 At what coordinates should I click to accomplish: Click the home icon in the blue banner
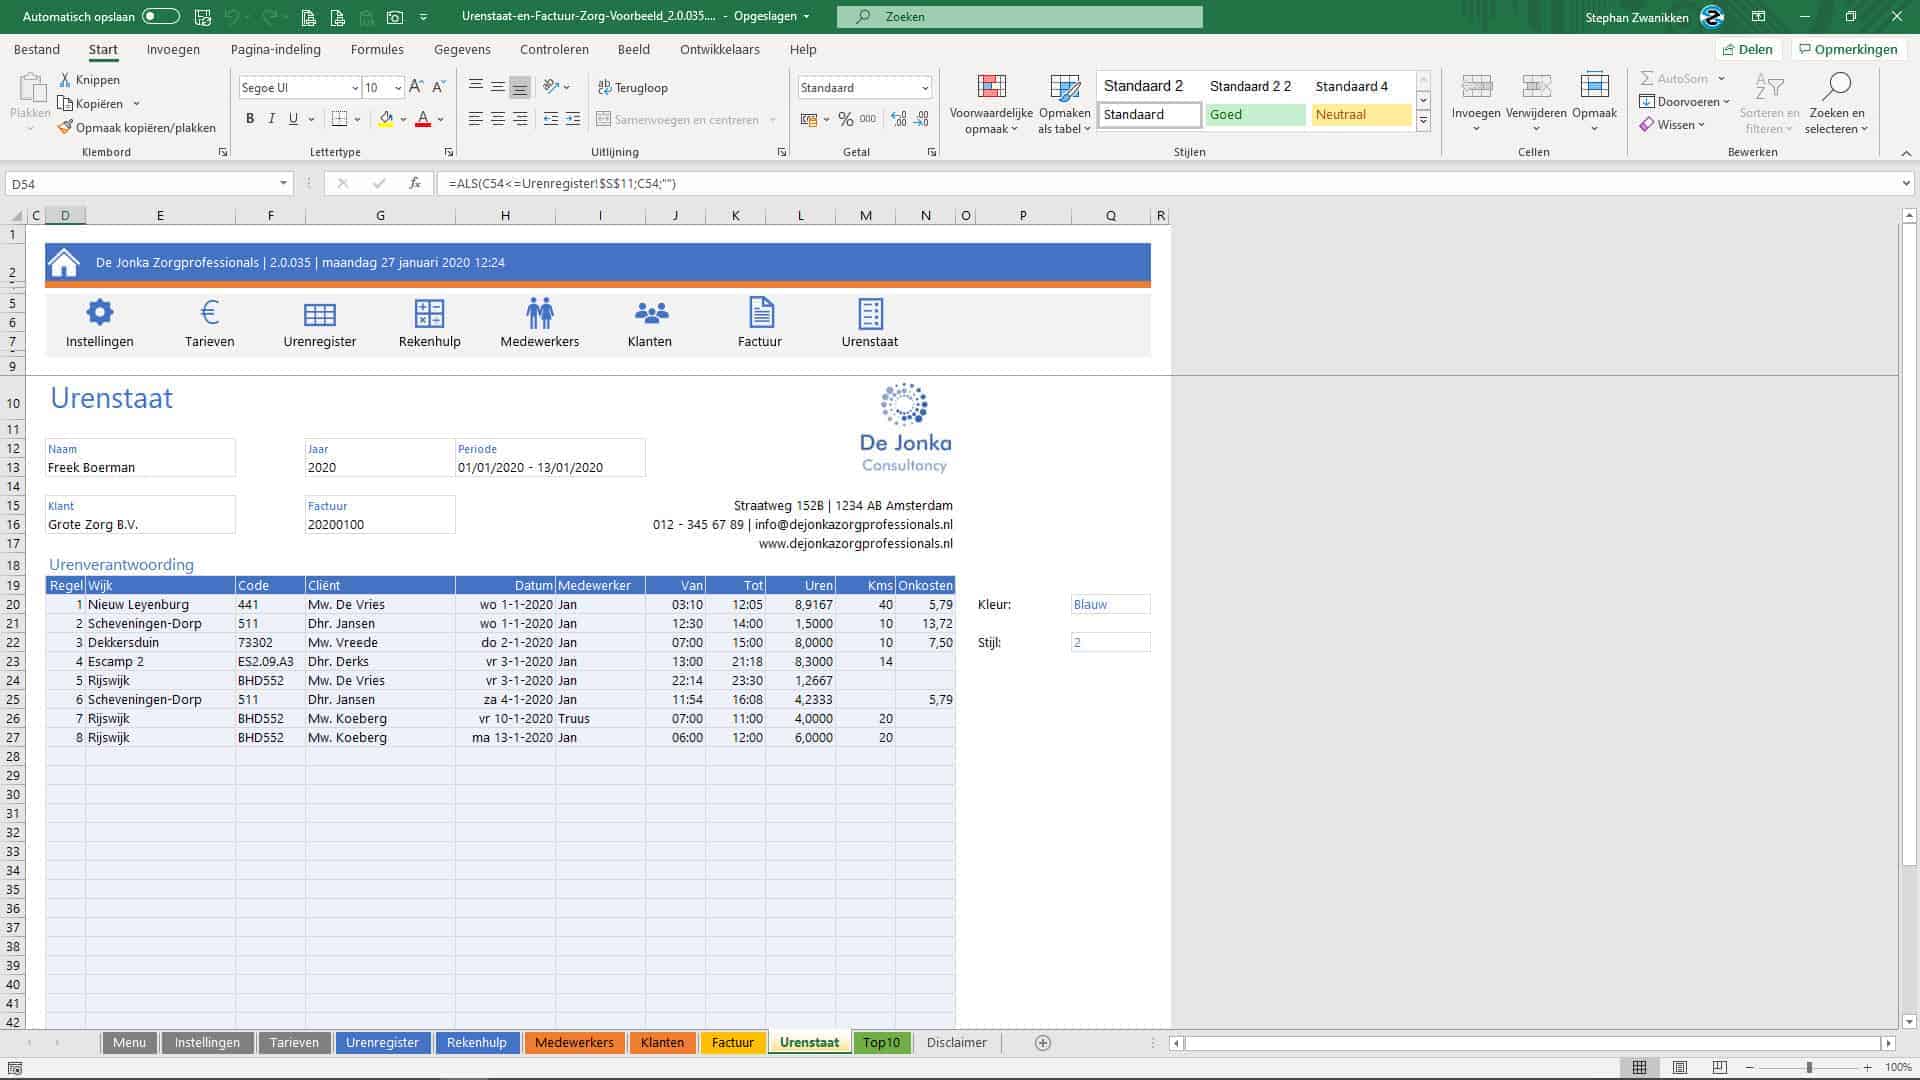click(64, 263)
